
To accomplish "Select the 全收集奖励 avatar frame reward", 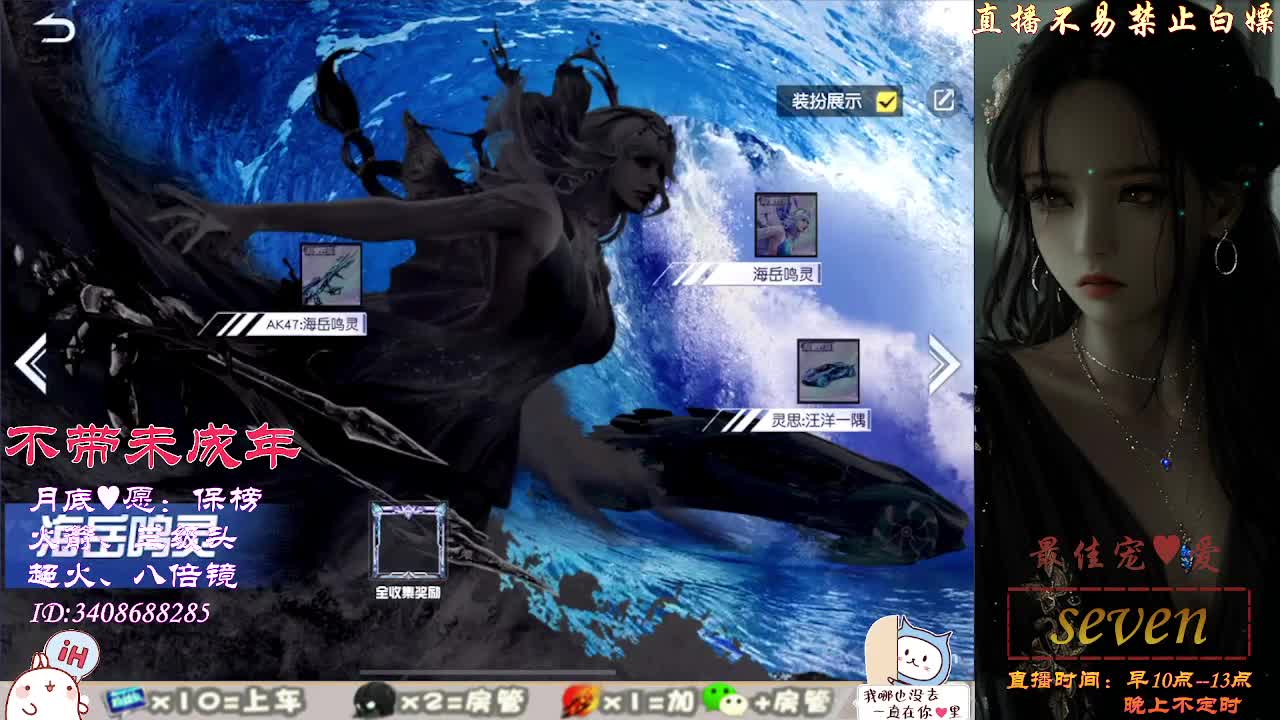I will [408, 541].
